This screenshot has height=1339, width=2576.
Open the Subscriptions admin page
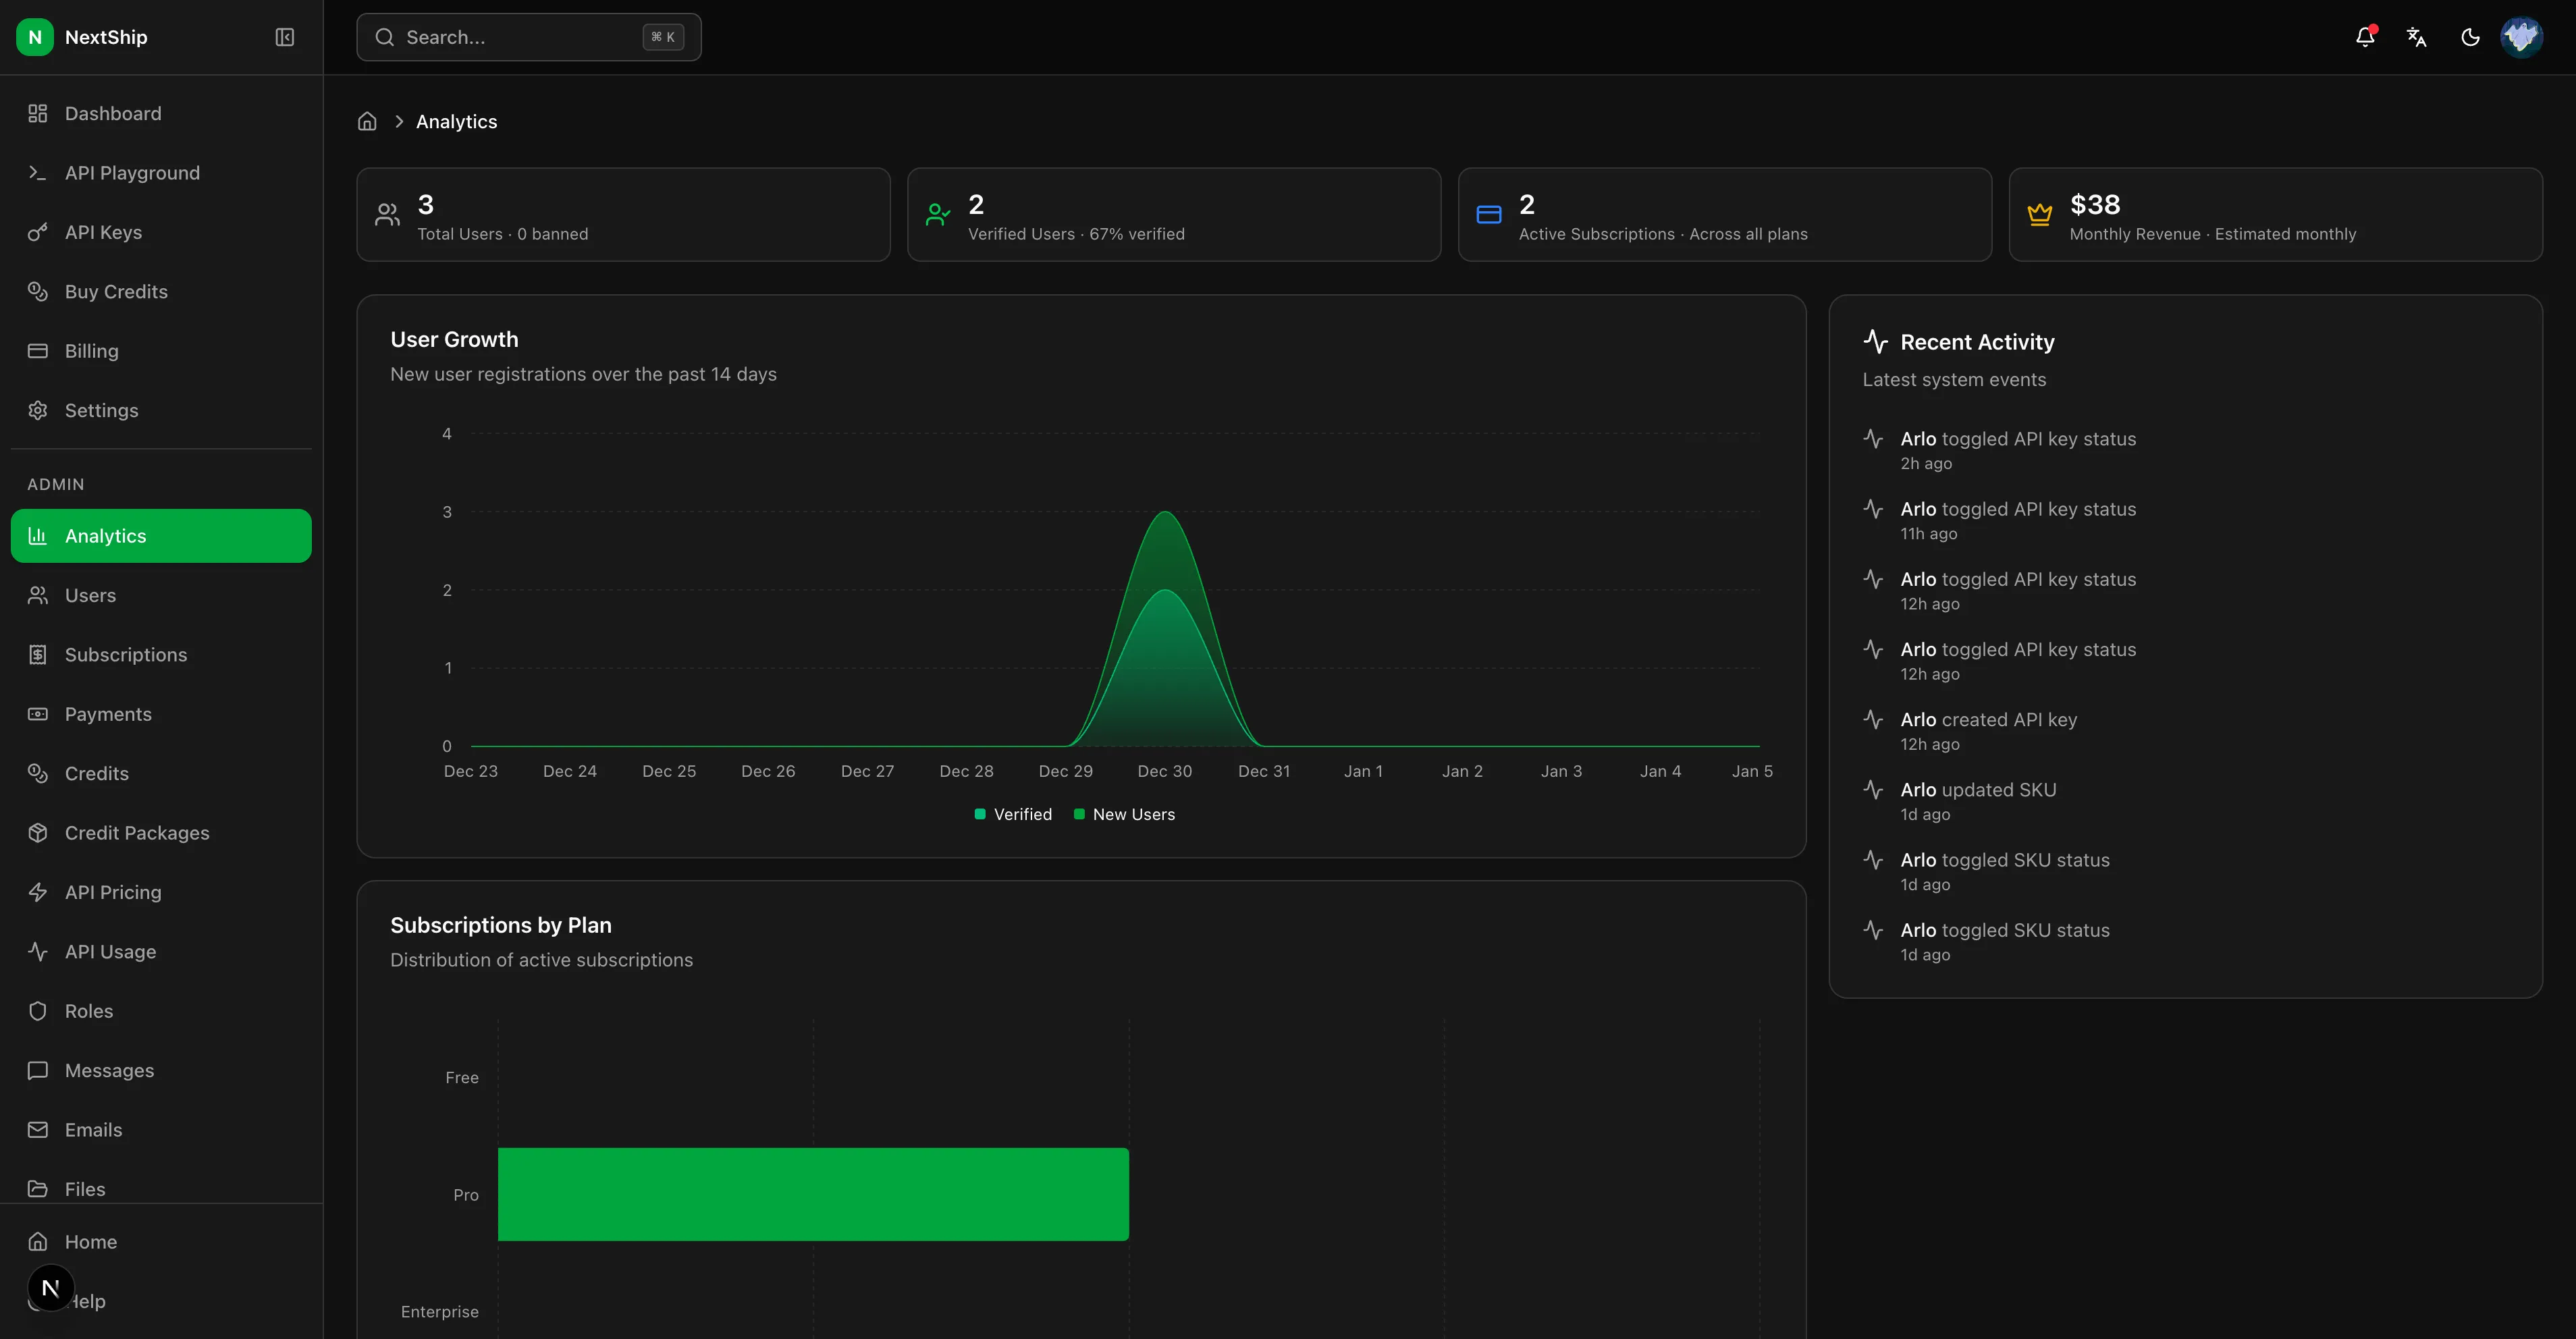127,654
